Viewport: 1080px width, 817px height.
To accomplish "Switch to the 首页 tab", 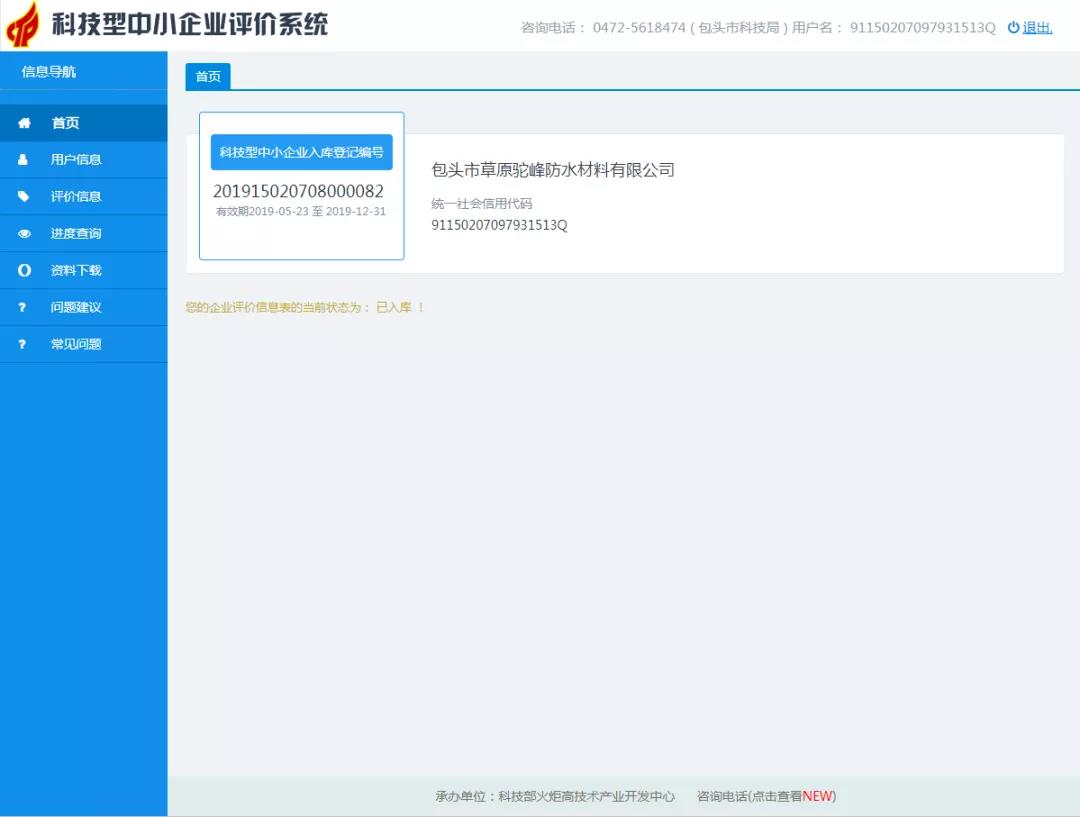I will [x=208, y=76].
